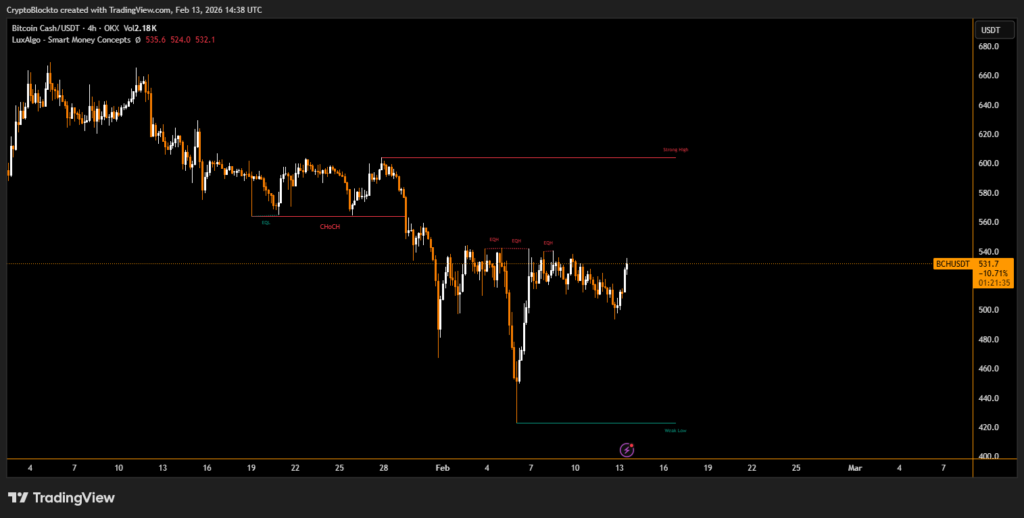Open the LuxAlgo Smart Money Concepts indicator legend
1024x518 pixels.
[x=70, y=39]
